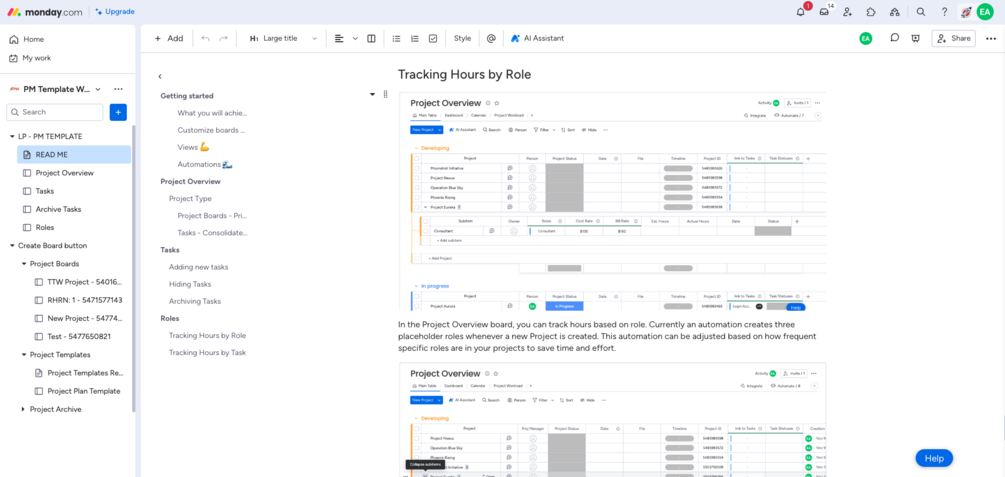Collapse the Project Boards folder
Image resolution: width=1005 pixels, height=477 pixels.
(x=24, y=264)
